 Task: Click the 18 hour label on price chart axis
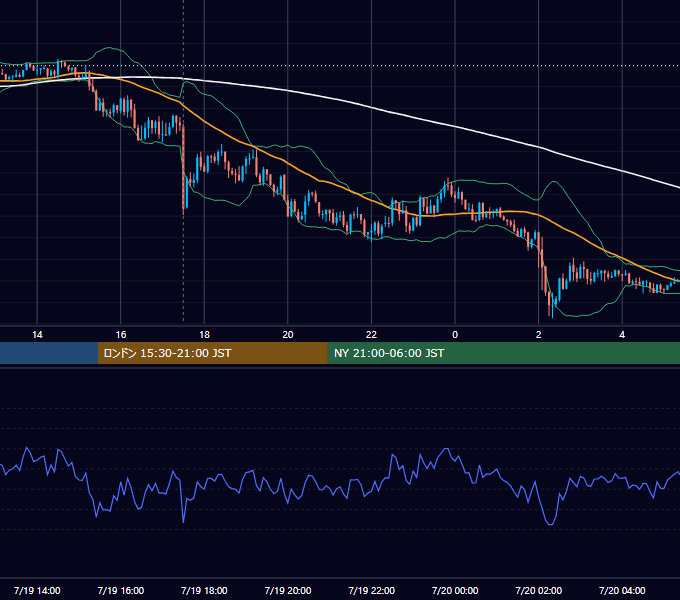pyautogui.click(x=204, y=335)
